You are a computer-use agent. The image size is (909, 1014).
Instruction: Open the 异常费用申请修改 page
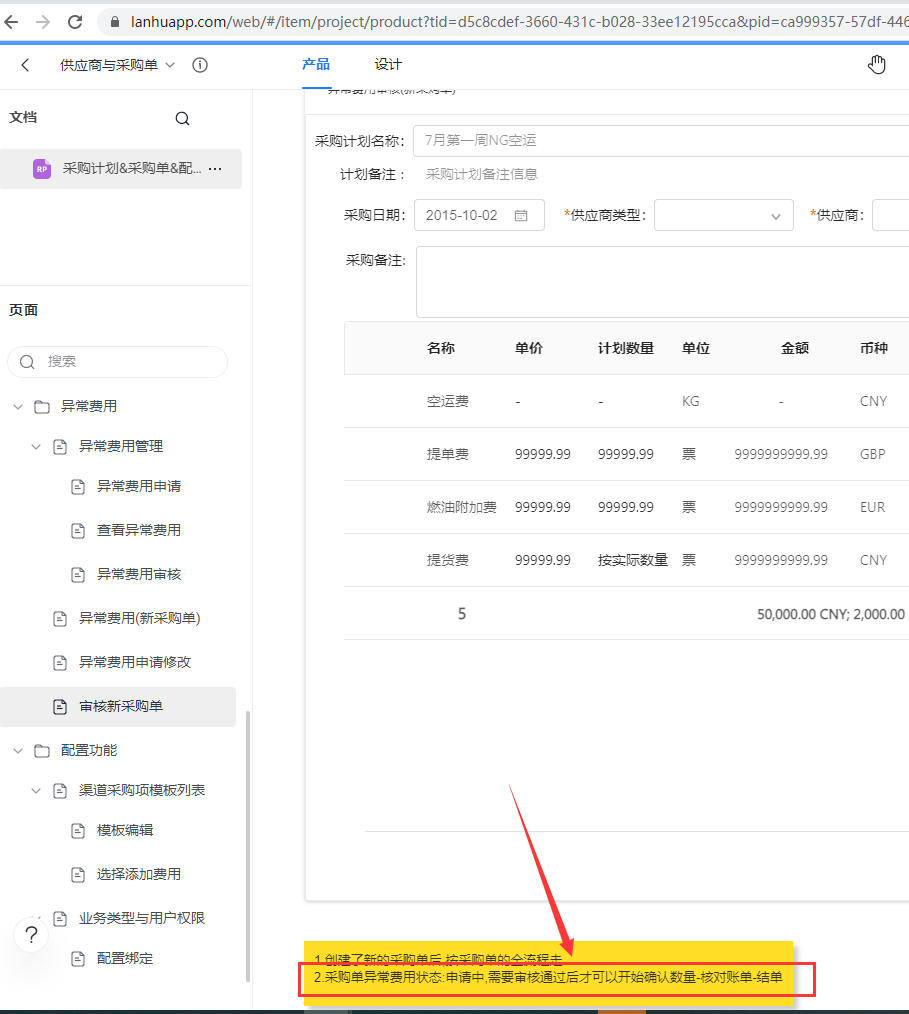(x=134, y=662)
